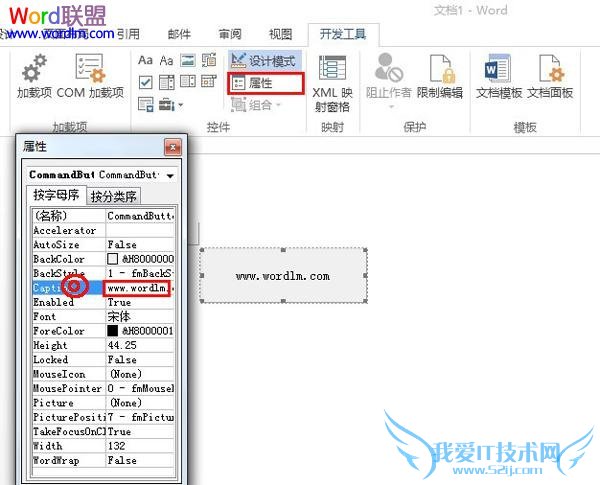Open 文档模板 Document Template
600x485 pixels.
[499, 76]
